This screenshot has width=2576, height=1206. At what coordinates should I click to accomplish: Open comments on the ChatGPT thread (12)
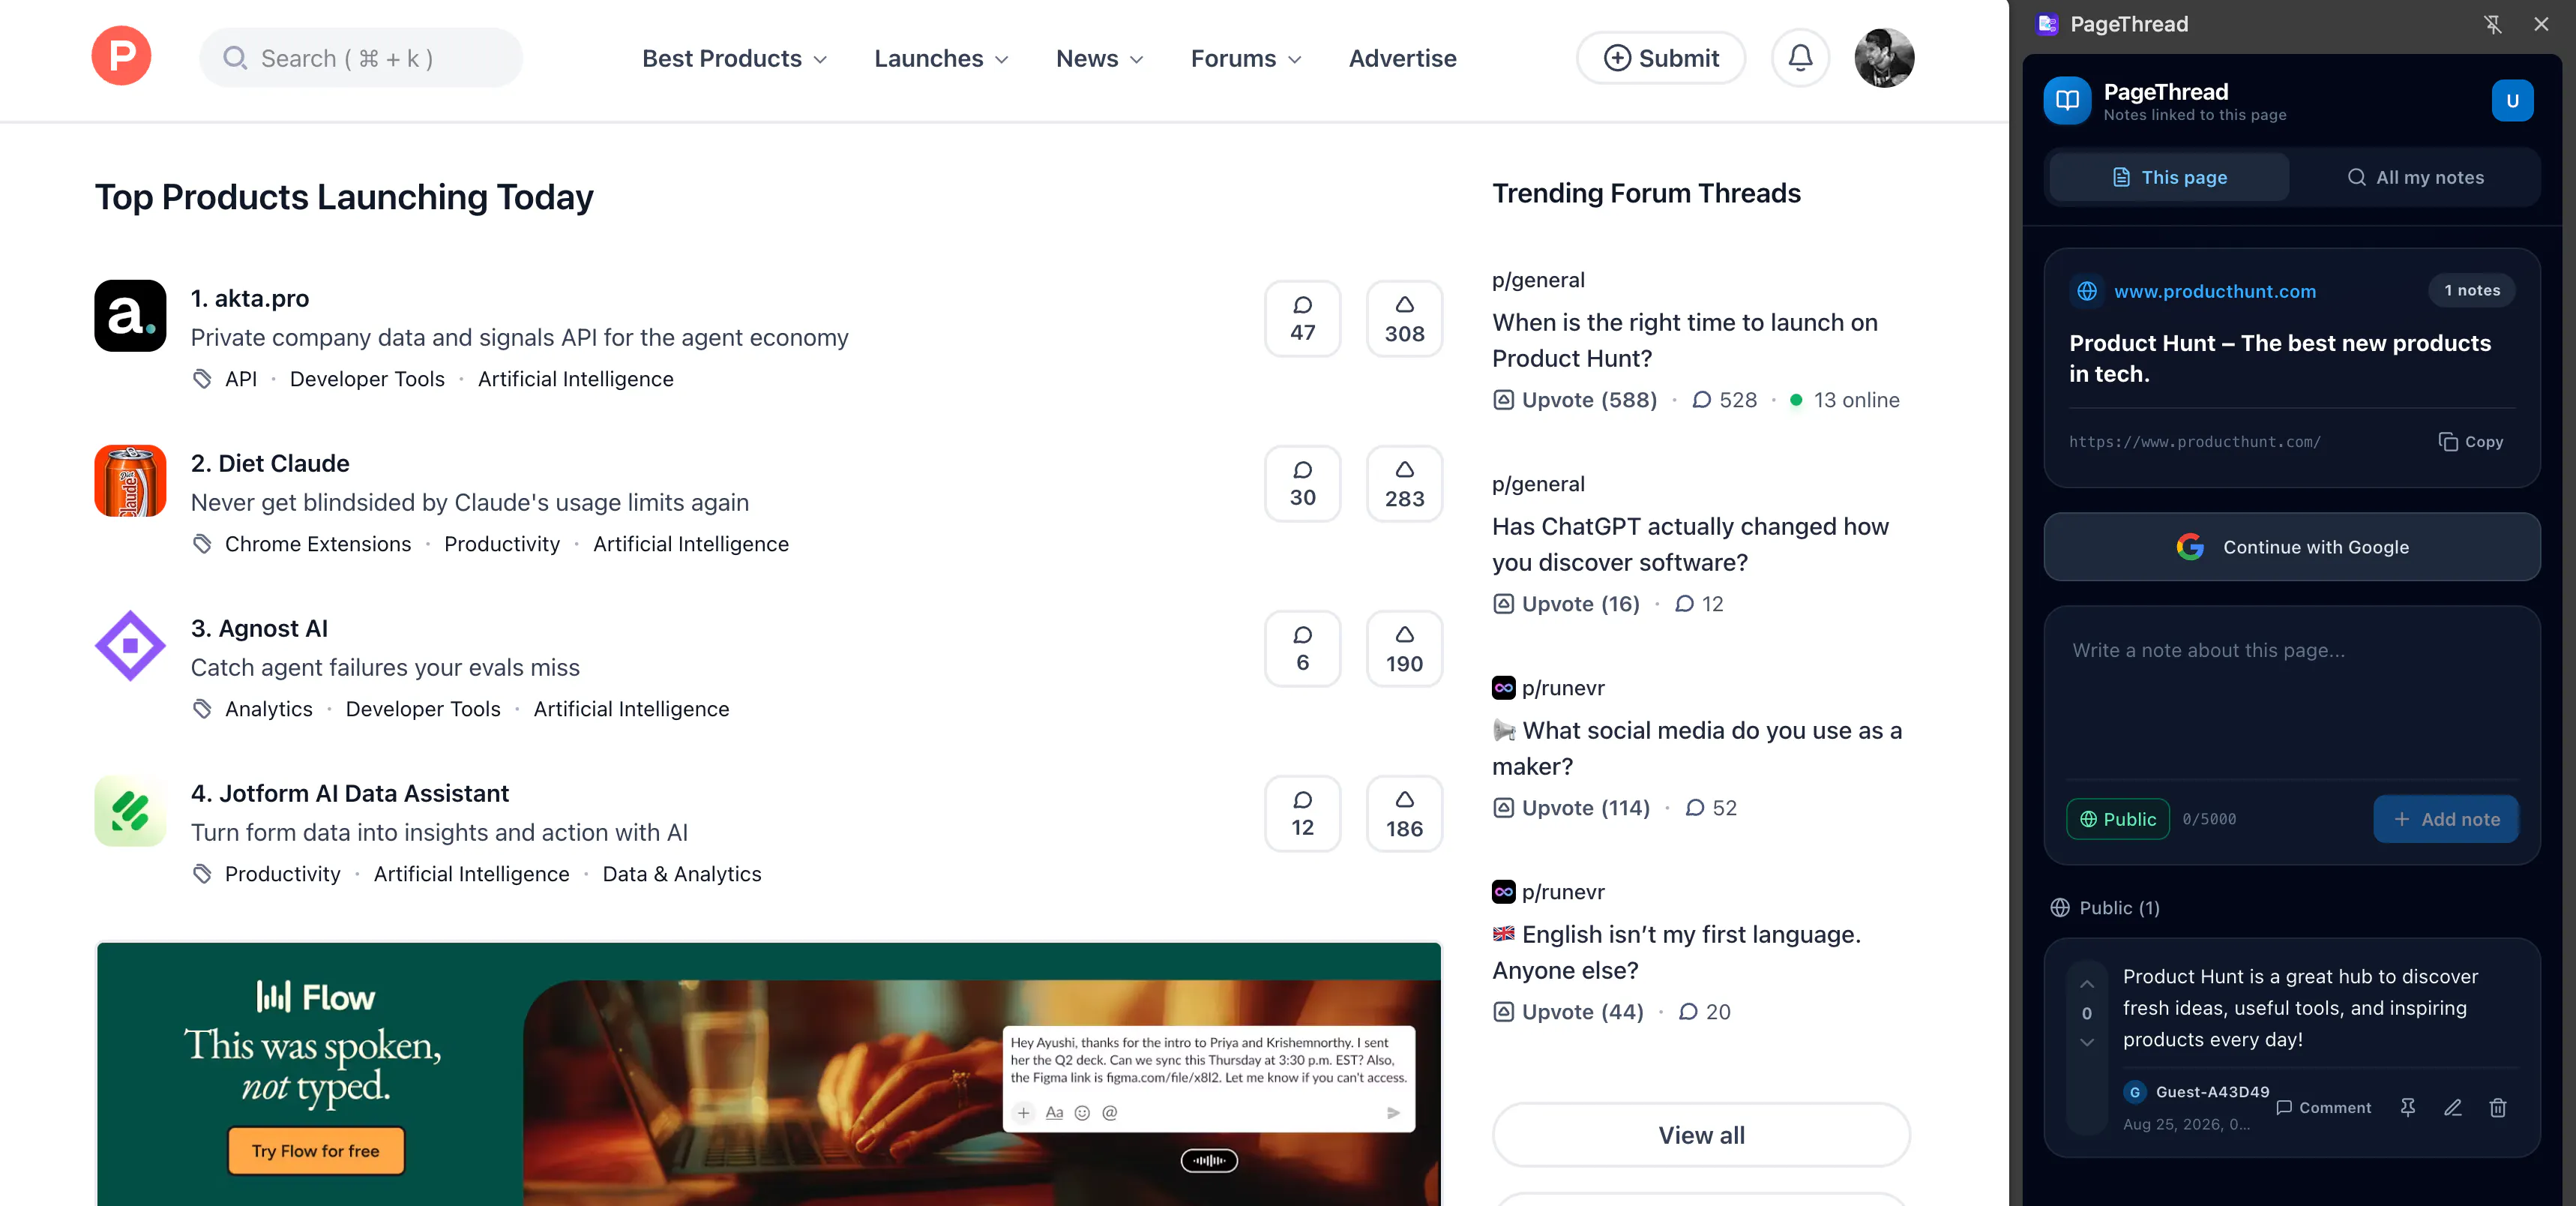(x=1699, y=604)
